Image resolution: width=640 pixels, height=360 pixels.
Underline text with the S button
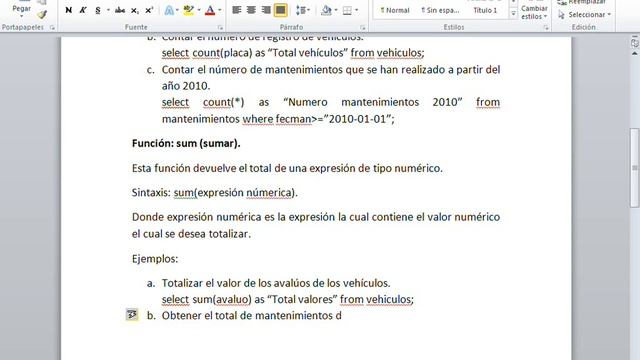(98, 10)
